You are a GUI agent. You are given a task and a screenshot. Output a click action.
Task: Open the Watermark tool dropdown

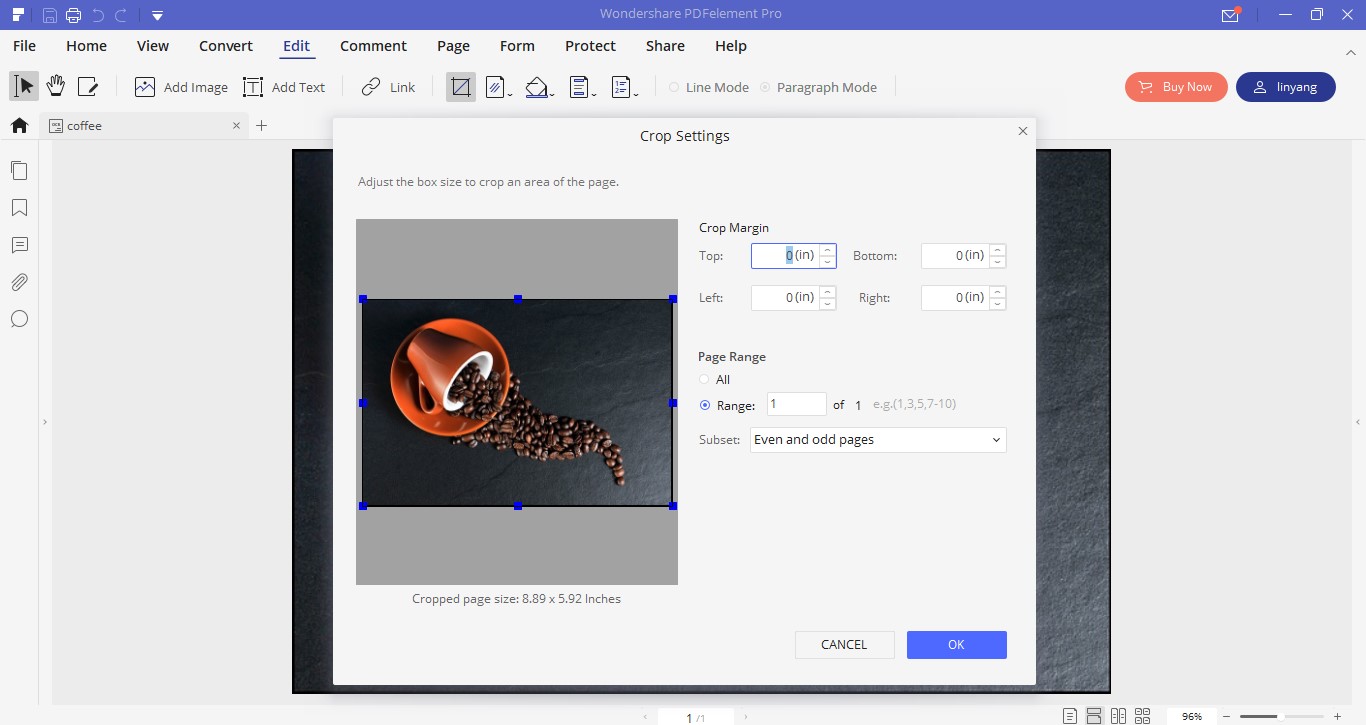point(498,87)
